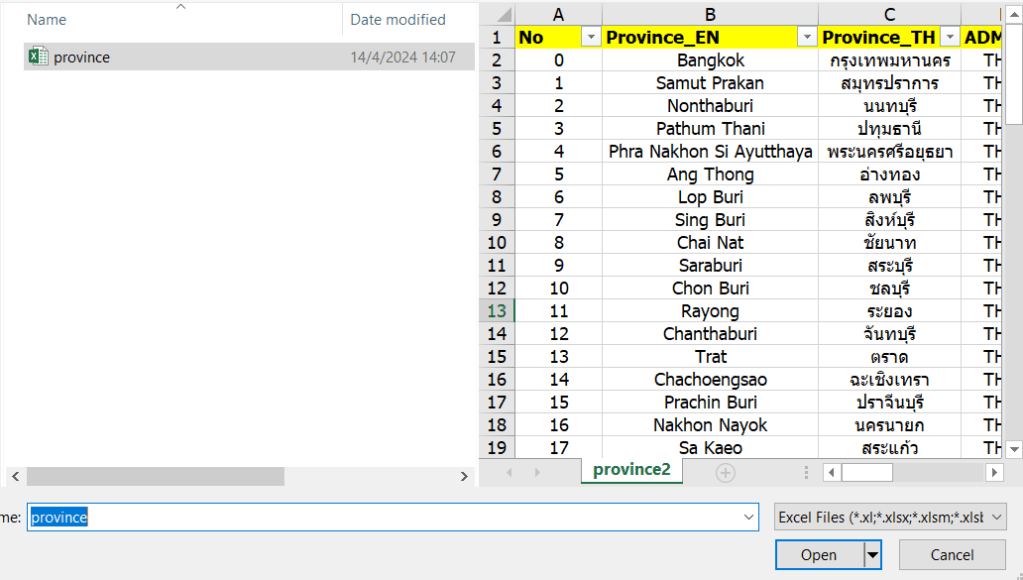Click the Cancel button

(951, 554)
